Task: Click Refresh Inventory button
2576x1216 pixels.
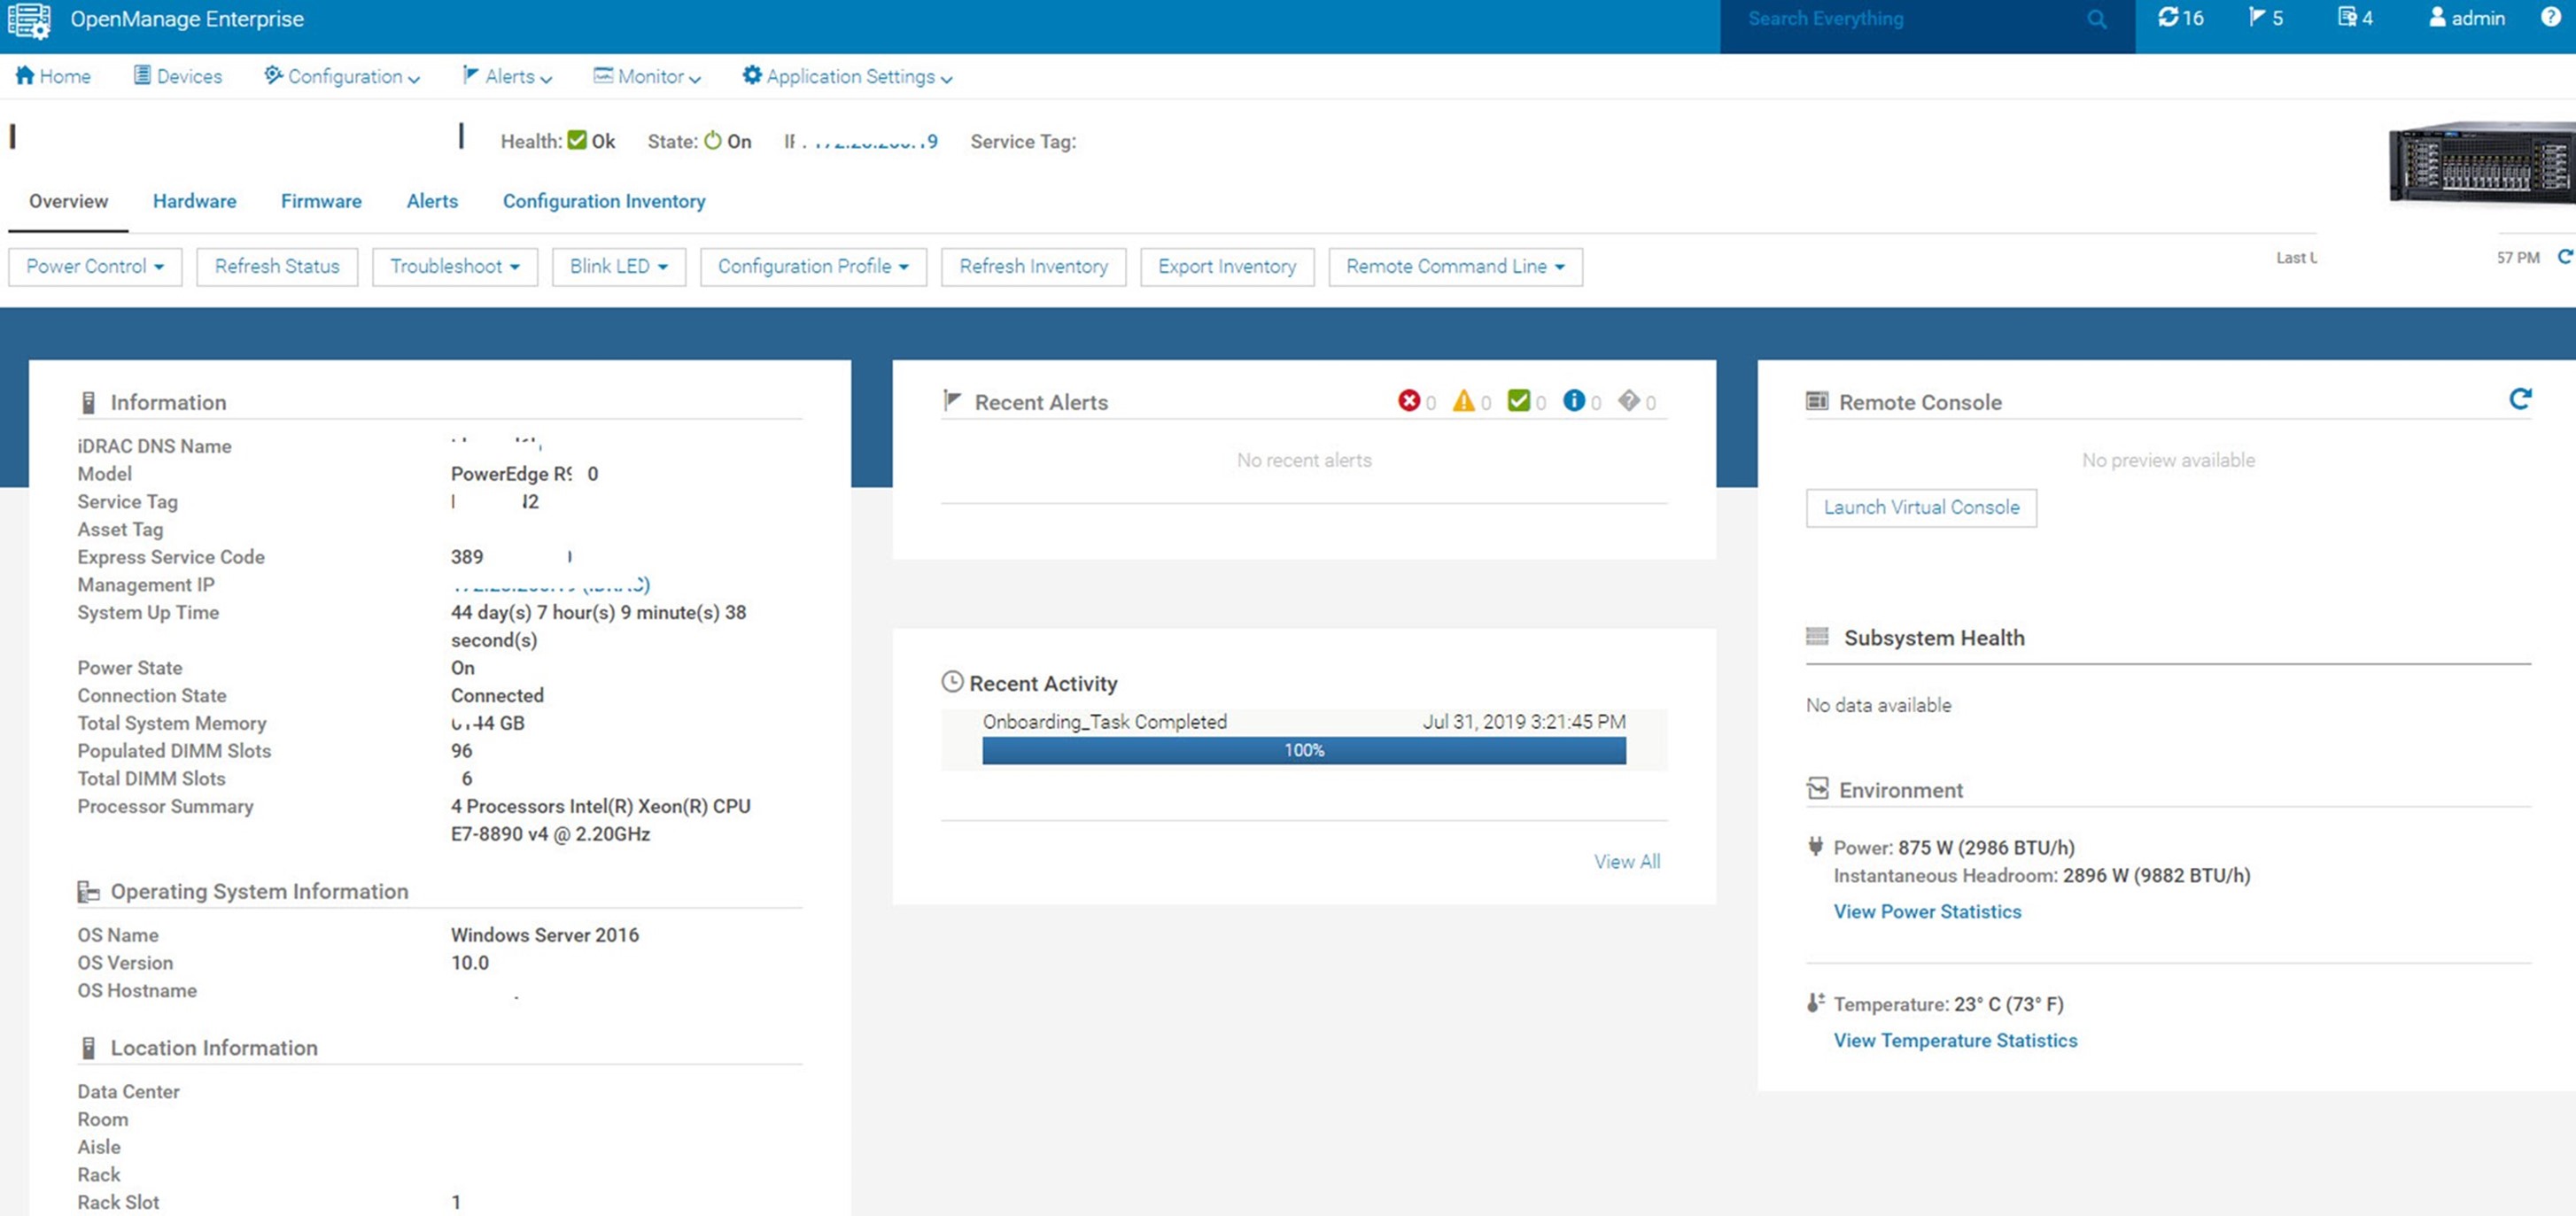Action: click(x=1034, y=267)
